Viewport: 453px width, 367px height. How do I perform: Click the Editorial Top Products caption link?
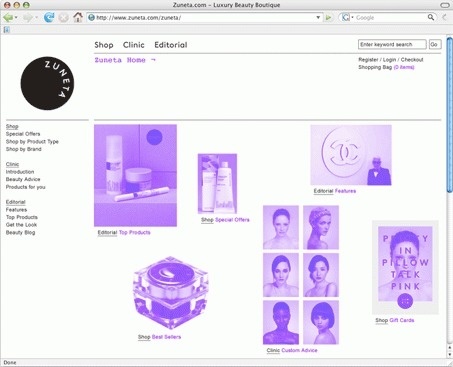tap(124, 232)
